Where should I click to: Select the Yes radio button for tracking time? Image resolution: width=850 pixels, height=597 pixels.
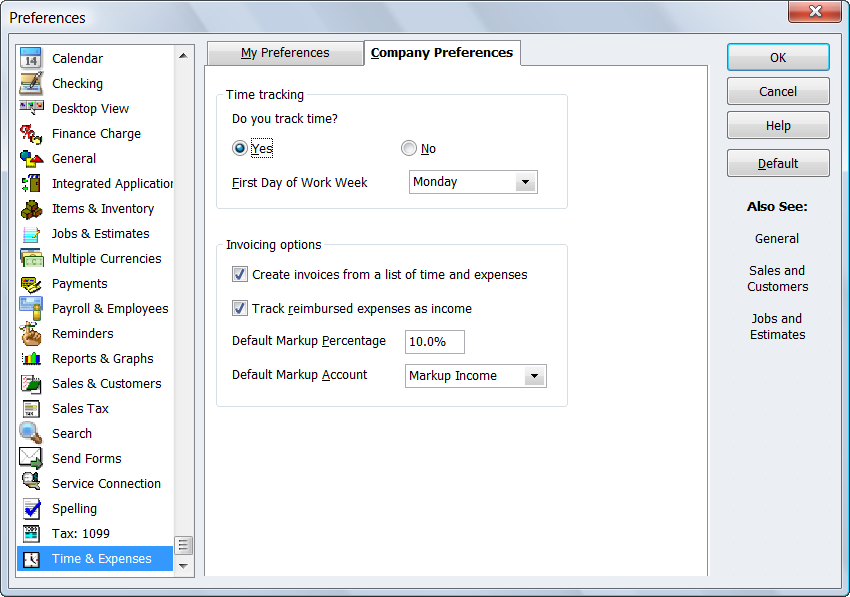[x=240, y=149]
